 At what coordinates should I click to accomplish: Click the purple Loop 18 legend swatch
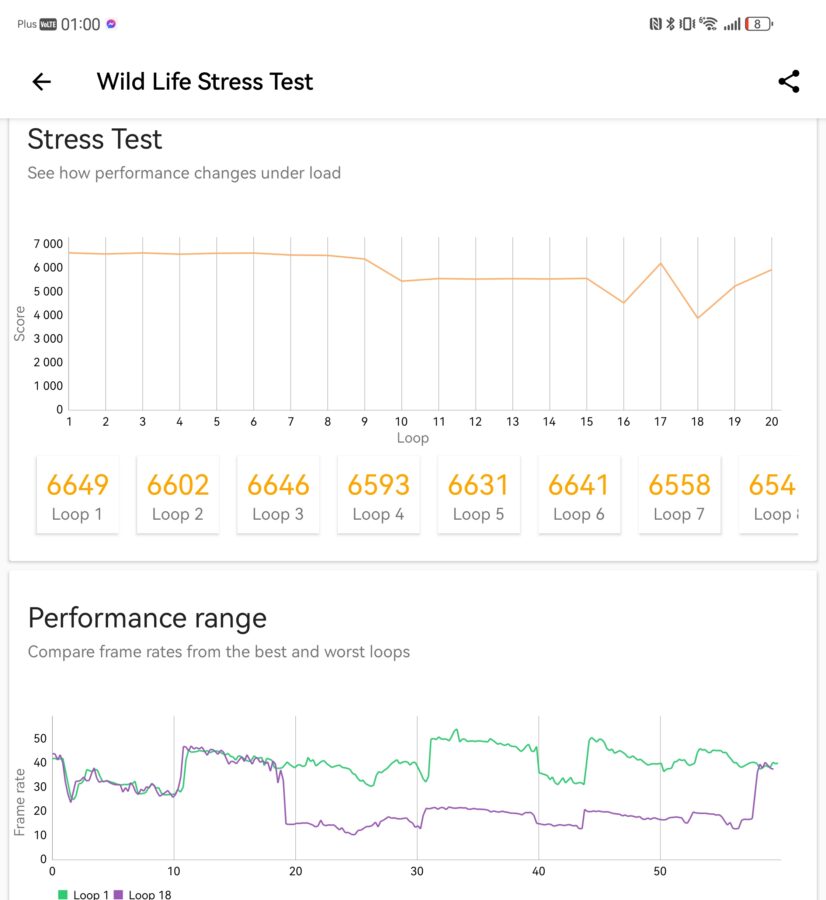119,894
